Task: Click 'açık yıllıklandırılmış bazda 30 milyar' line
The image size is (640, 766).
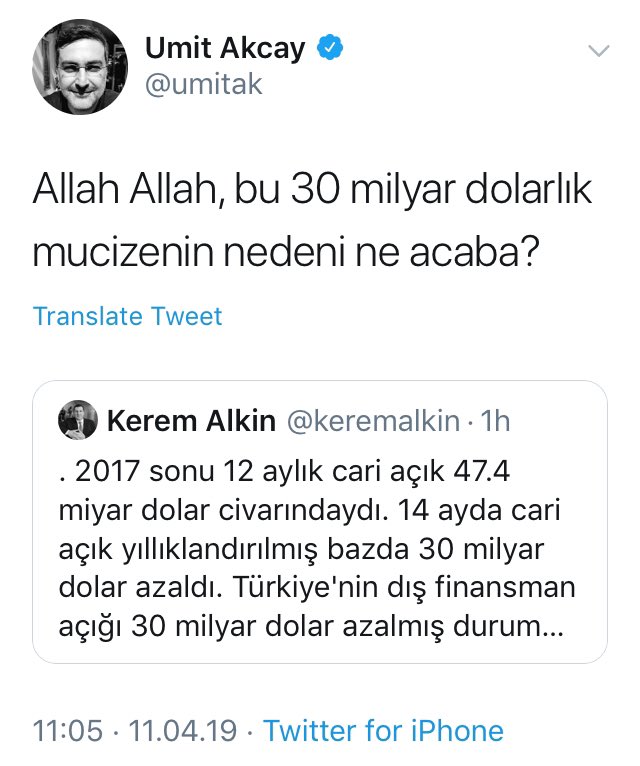Action: (x=301, y=550)
